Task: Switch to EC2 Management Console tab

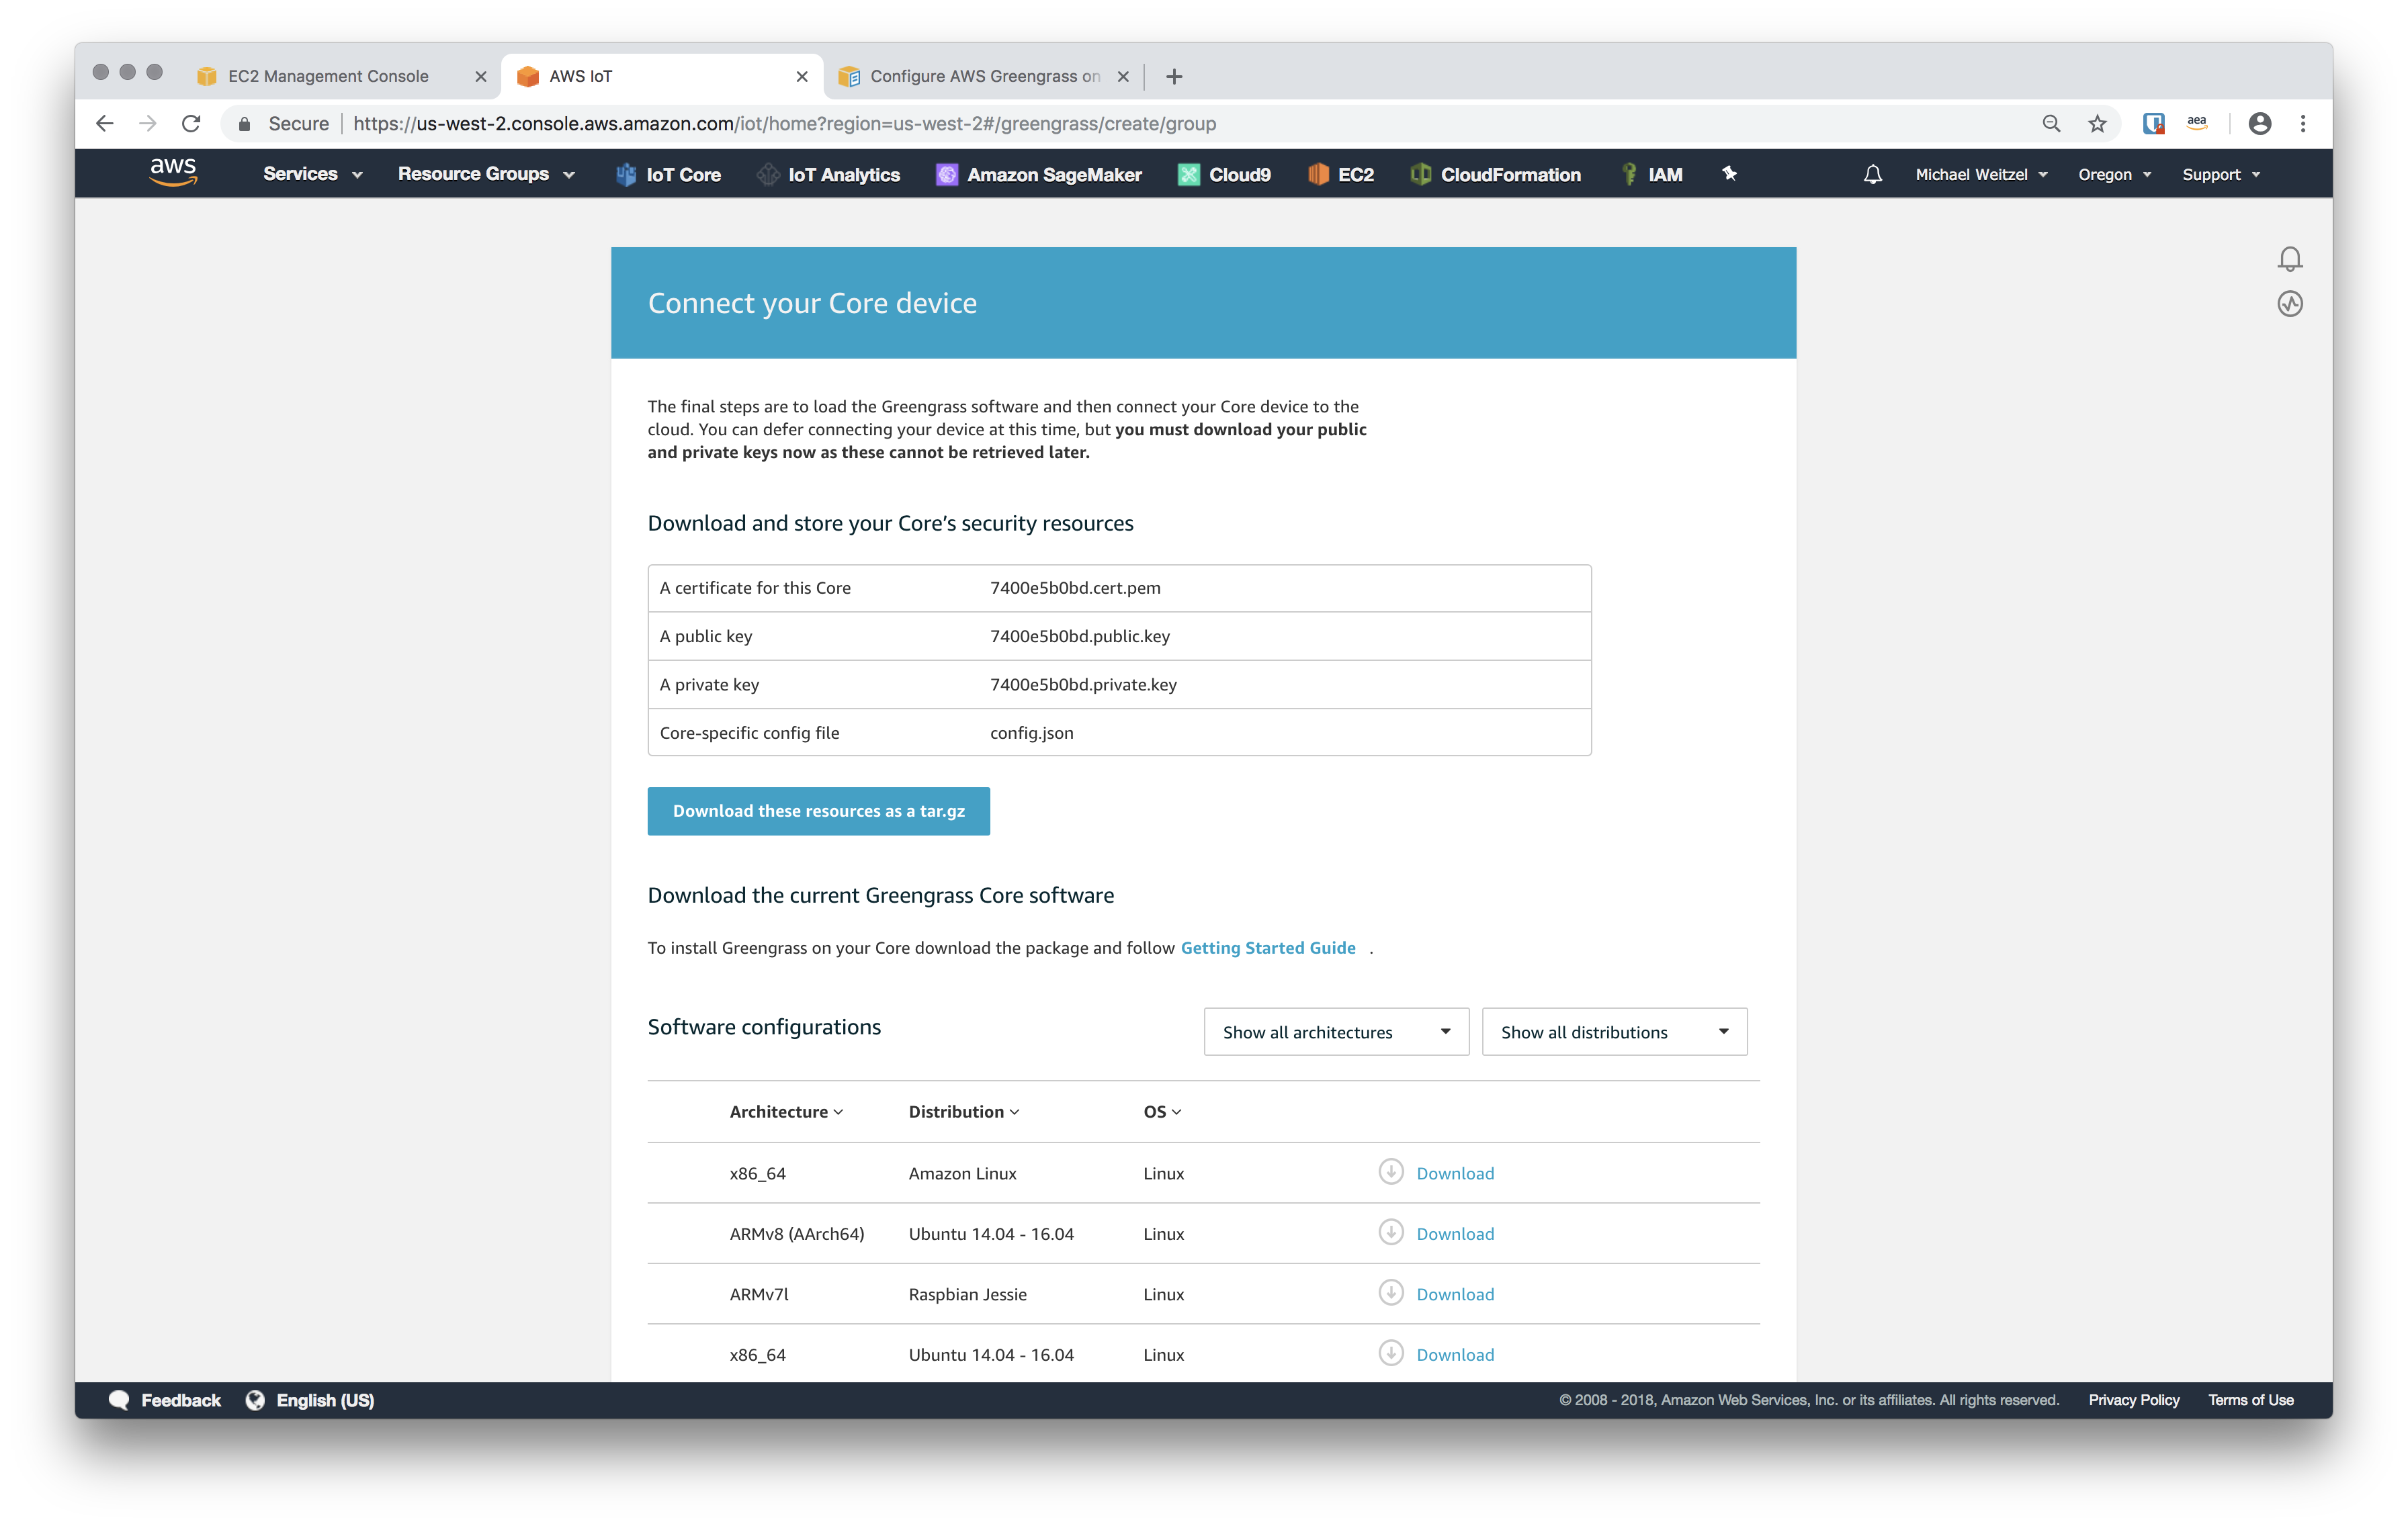Action: coord(328,76)
